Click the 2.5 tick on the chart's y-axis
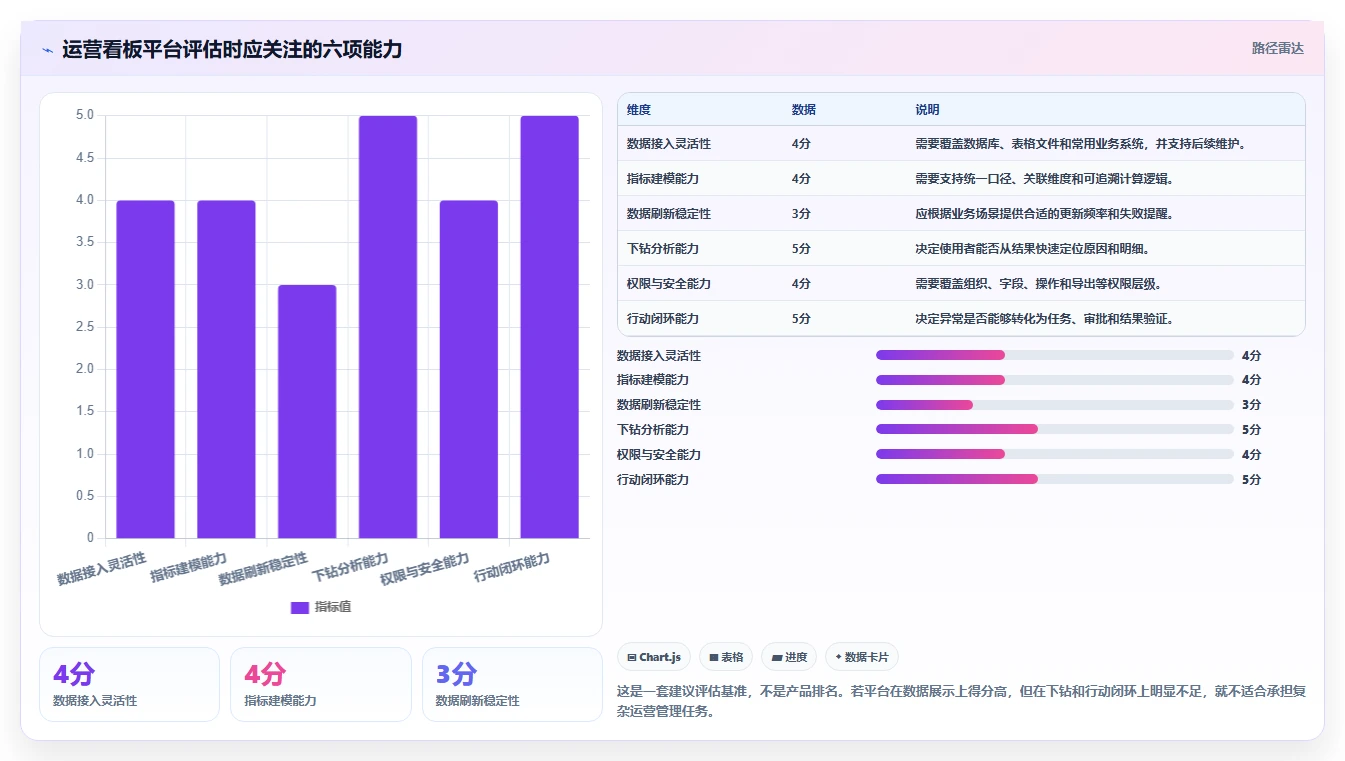The width and height of the screenshot is (1345, 761). point(85,327)
